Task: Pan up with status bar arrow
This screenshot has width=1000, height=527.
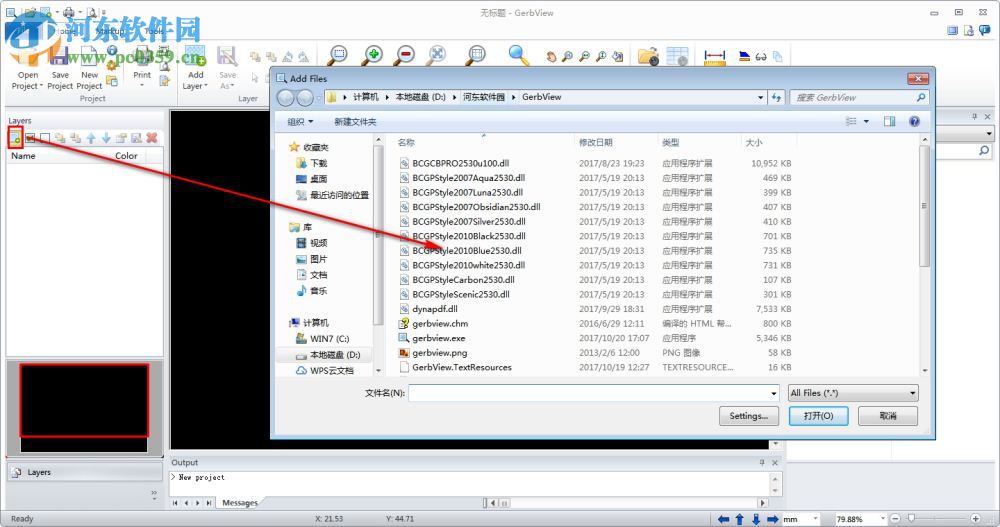Action: coord(740,519)
